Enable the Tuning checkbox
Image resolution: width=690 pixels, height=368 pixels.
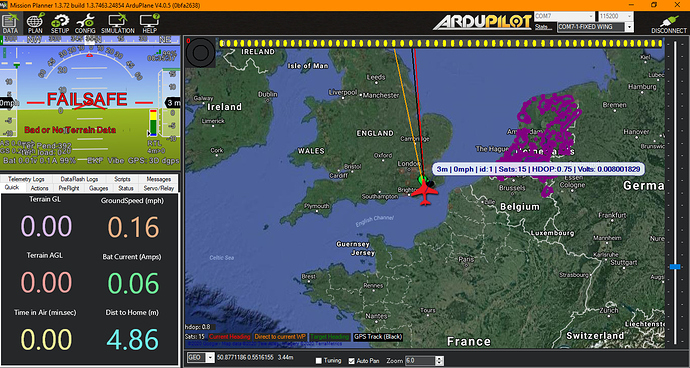(319, 361)
